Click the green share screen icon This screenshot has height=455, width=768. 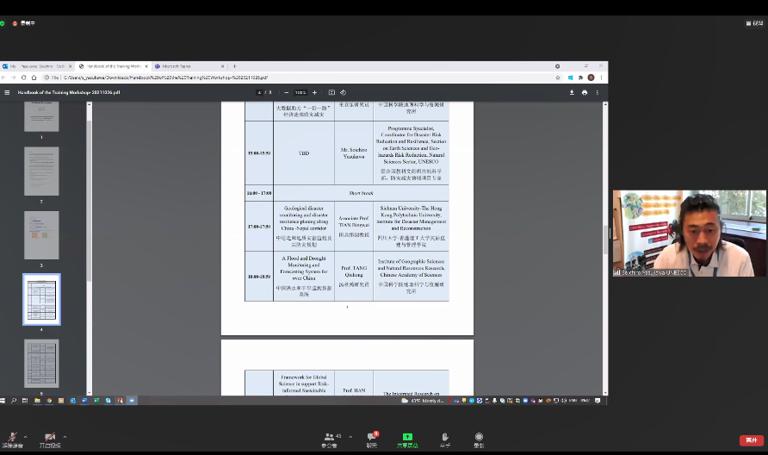[x=407, y=438]
